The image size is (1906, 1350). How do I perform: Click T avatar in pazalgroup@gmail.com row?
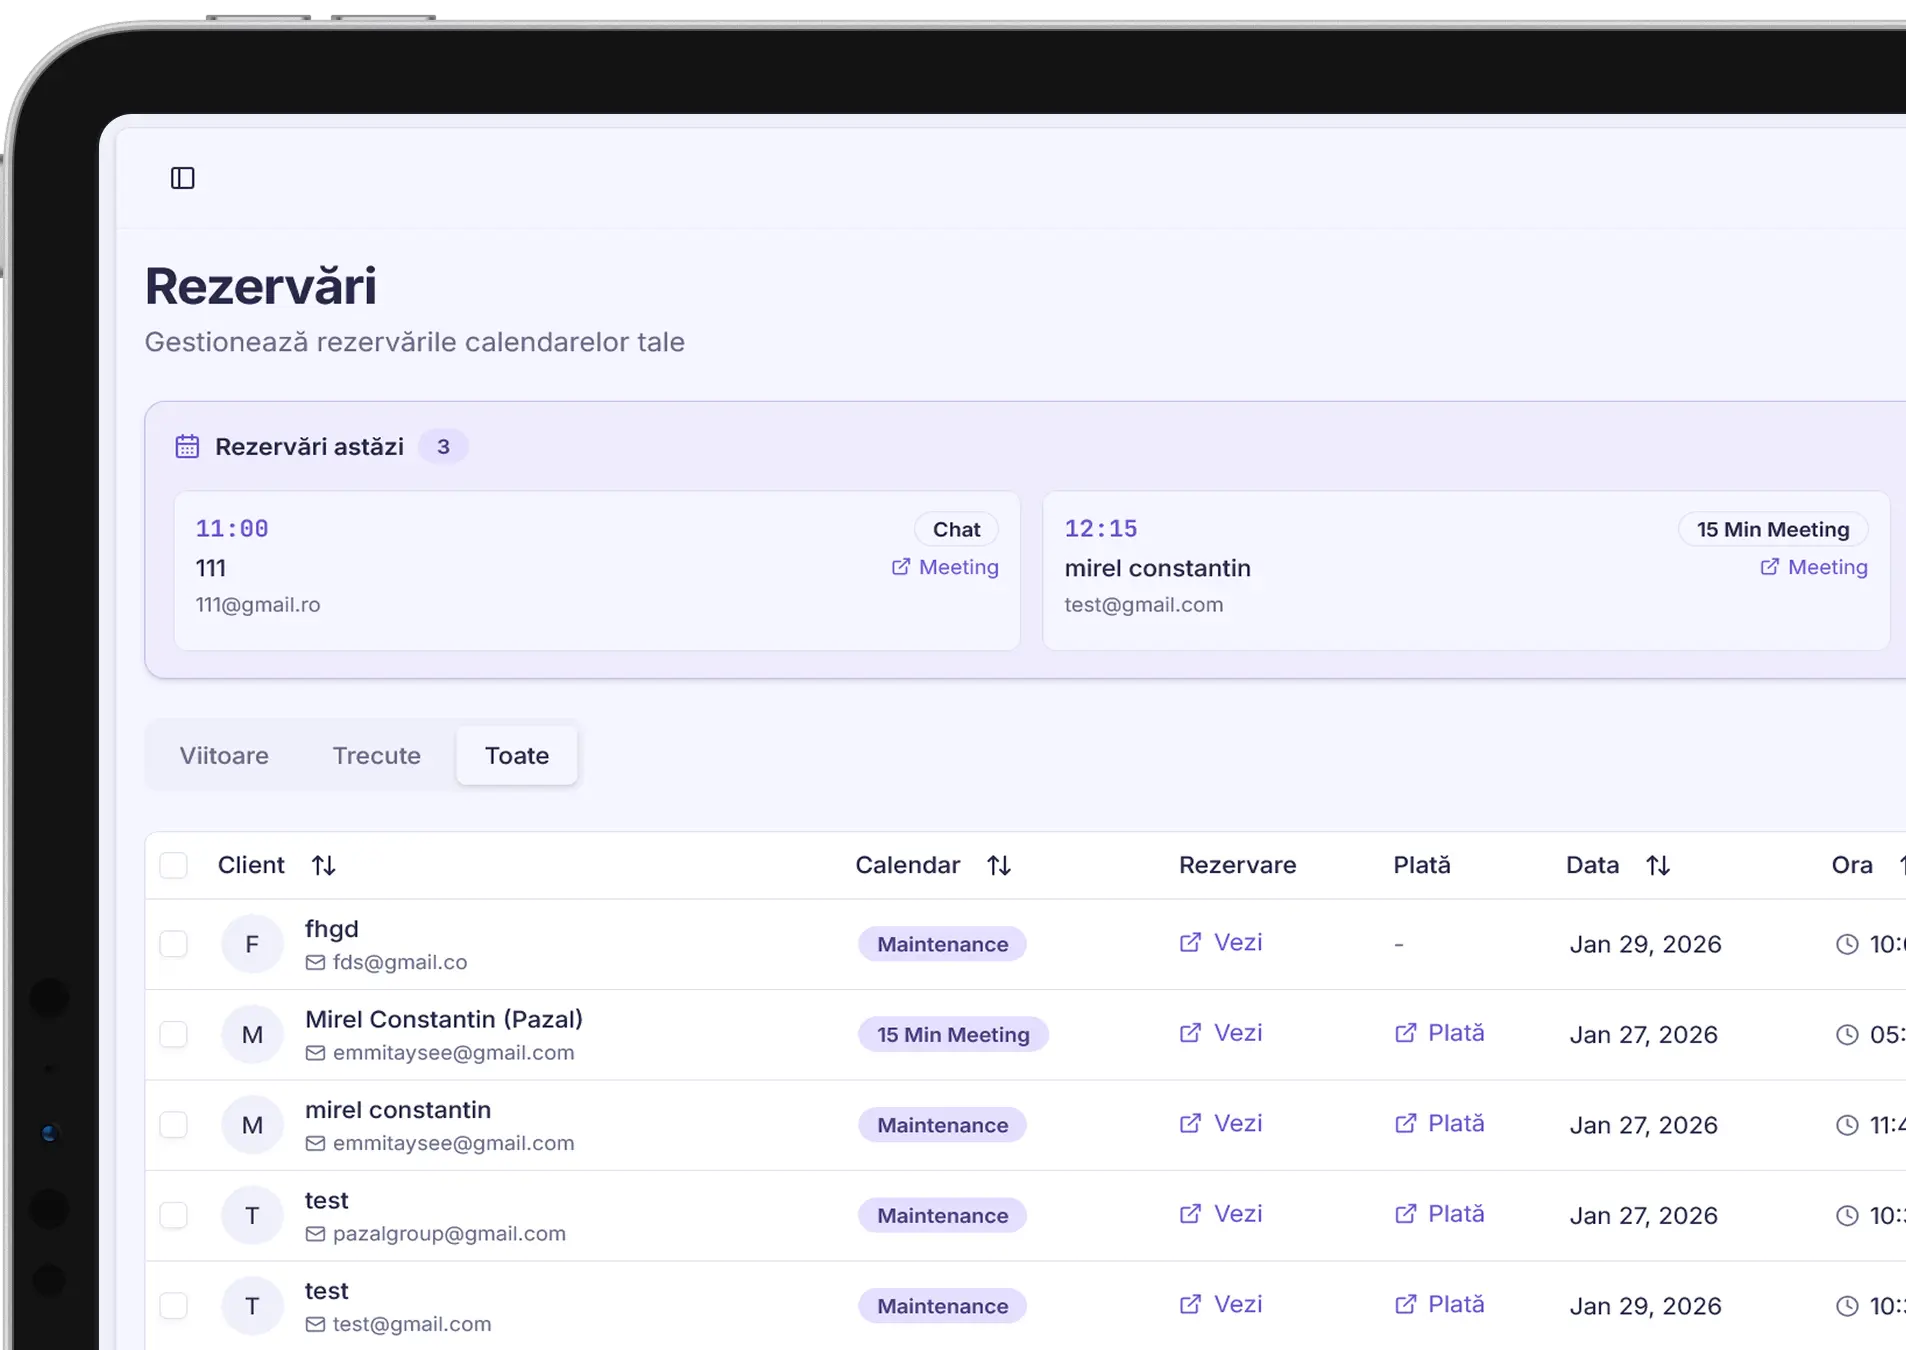click(x=252, y=1215)
